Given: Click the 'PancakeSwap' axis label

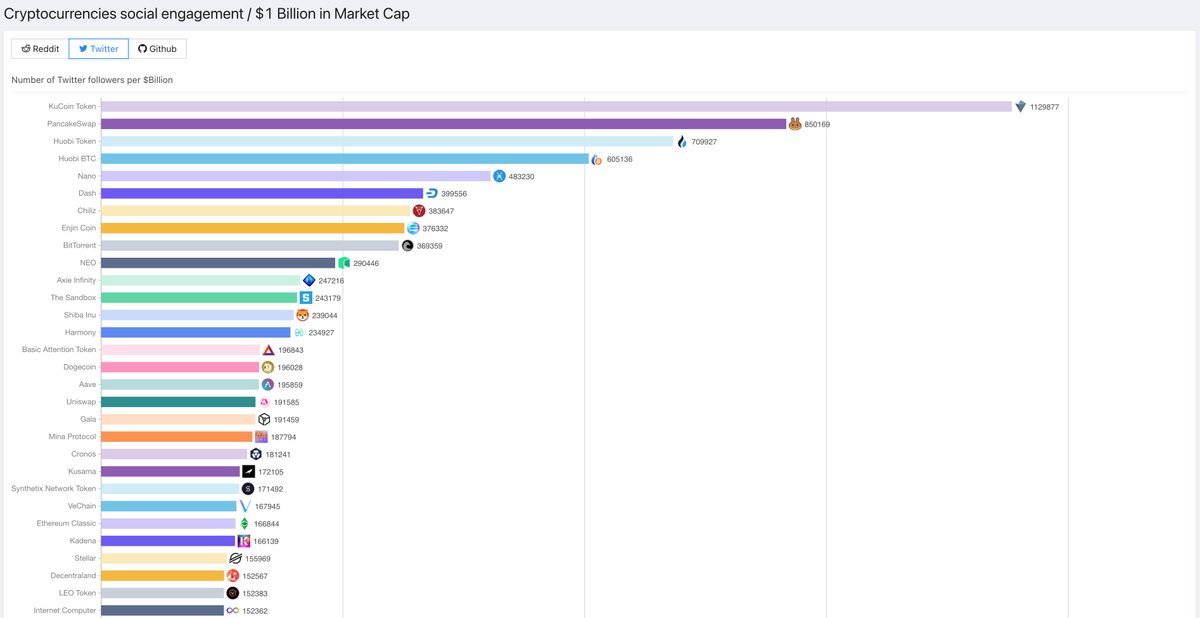Looking at the screenshot, I should click(x=72, y=124).
